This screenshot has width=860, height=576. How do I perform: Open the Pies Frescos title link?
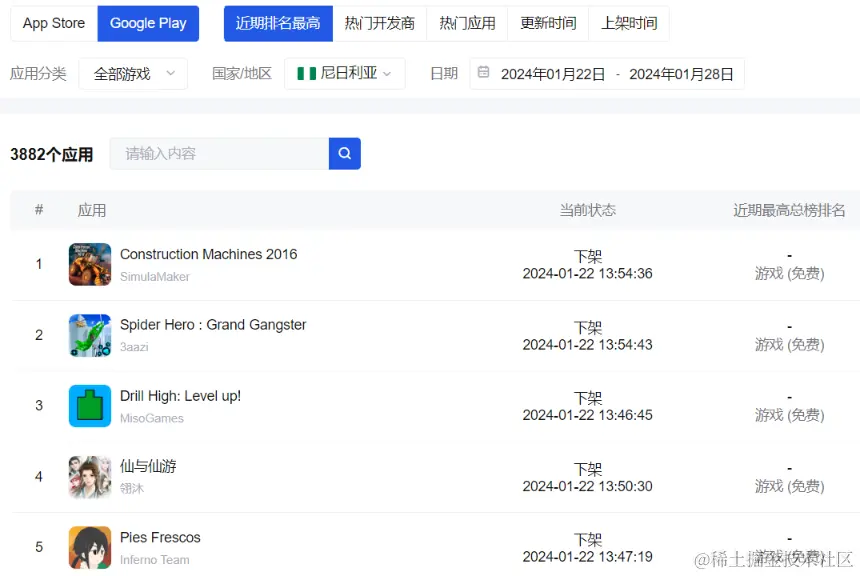[x=160, y=538]
